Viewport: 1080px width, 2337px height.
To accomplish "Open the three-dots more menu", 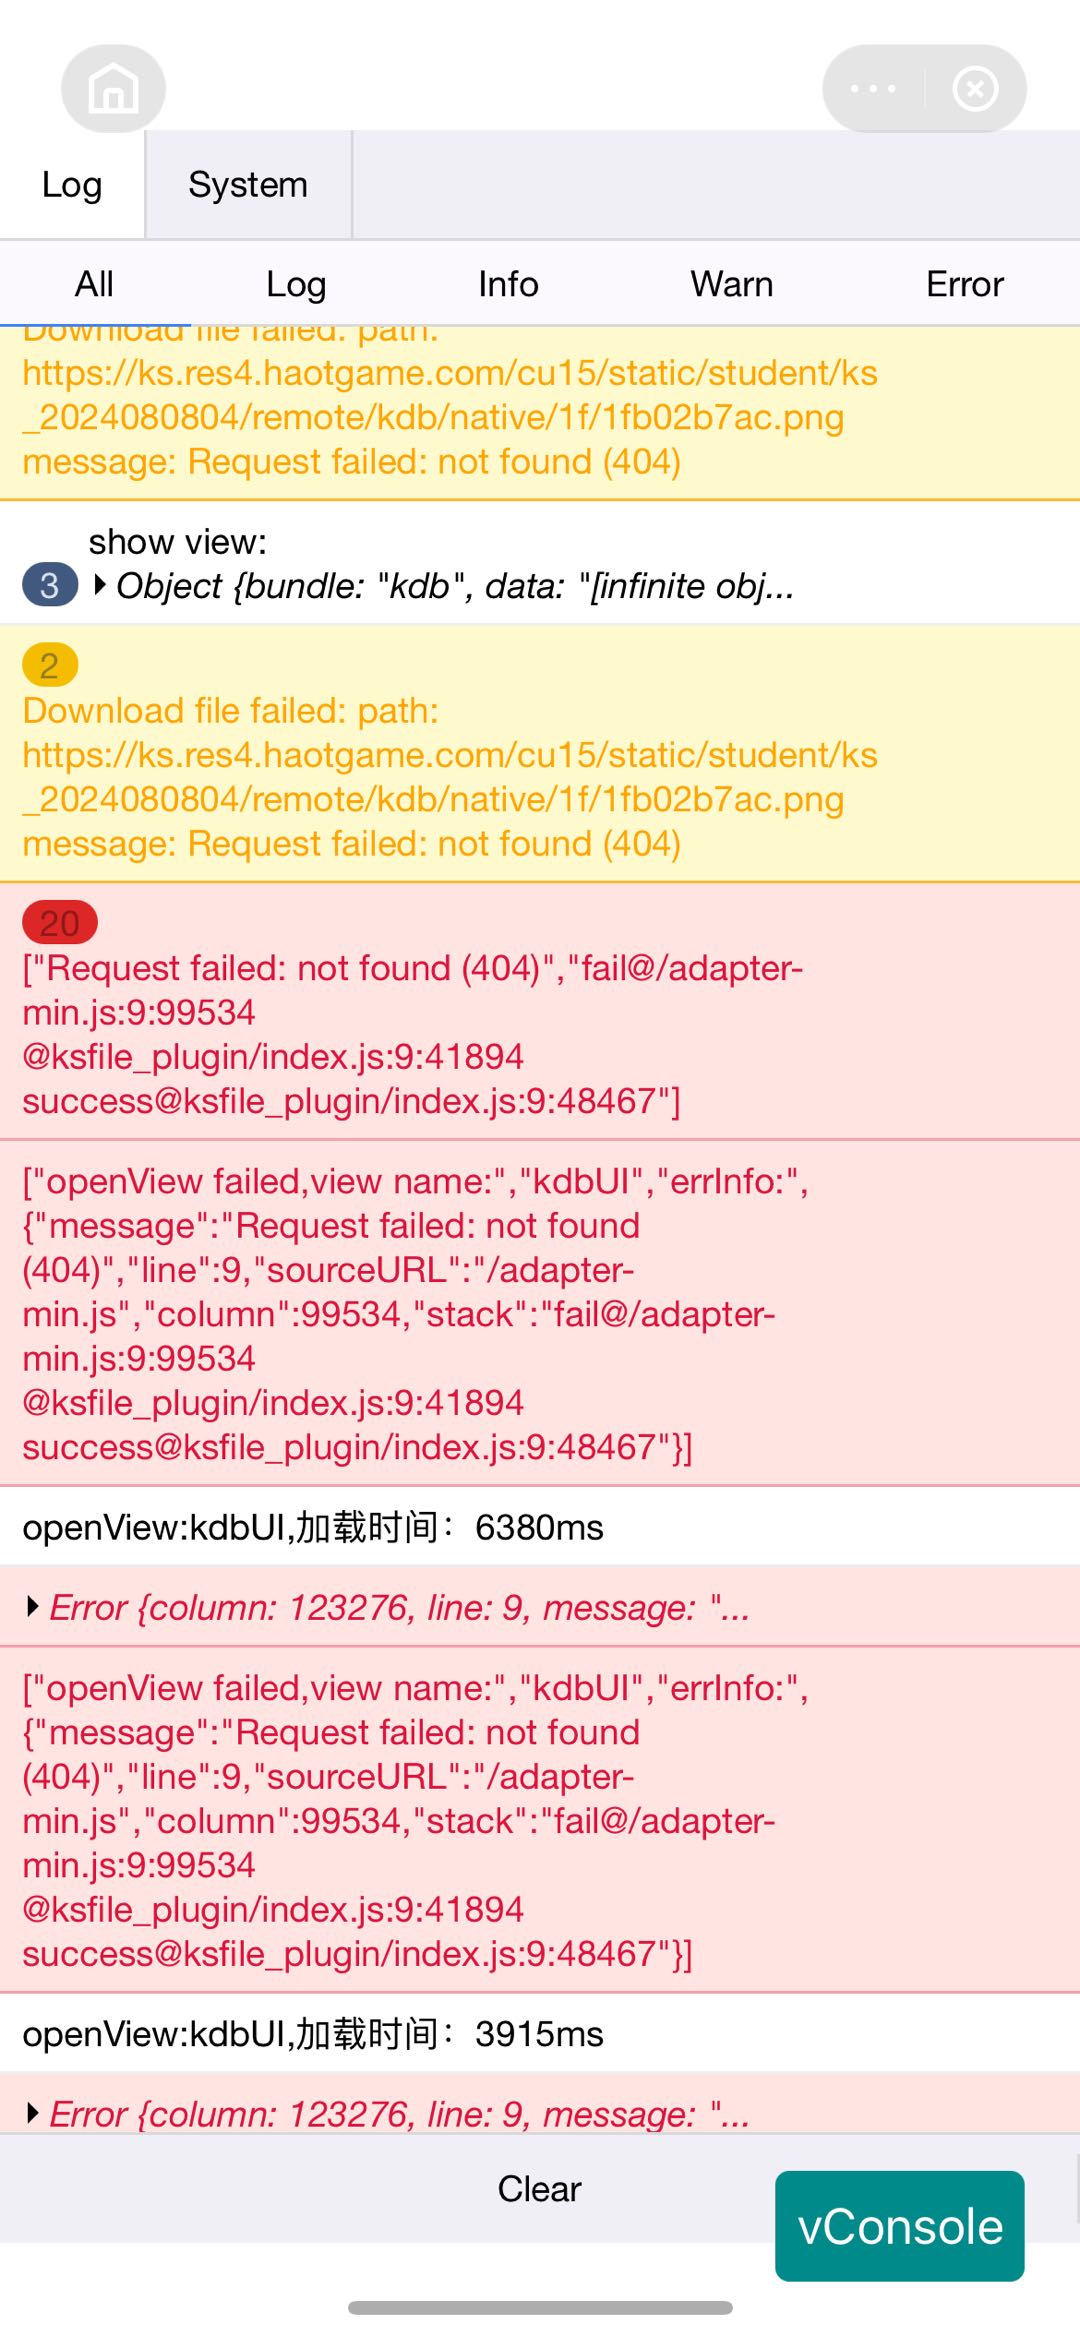I will [873, 89].
